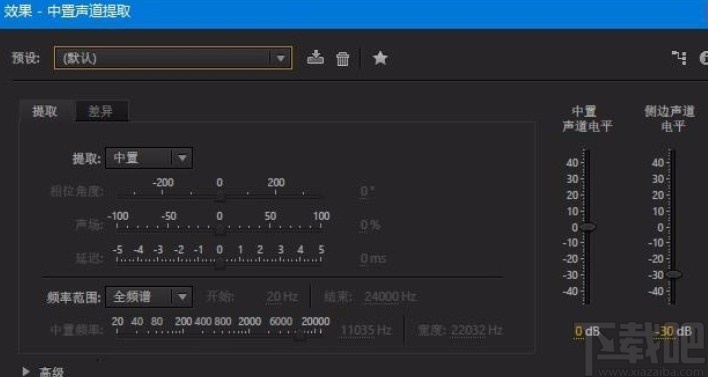Click the 侧边声道电平 slider handle

(x=673, y=275)
